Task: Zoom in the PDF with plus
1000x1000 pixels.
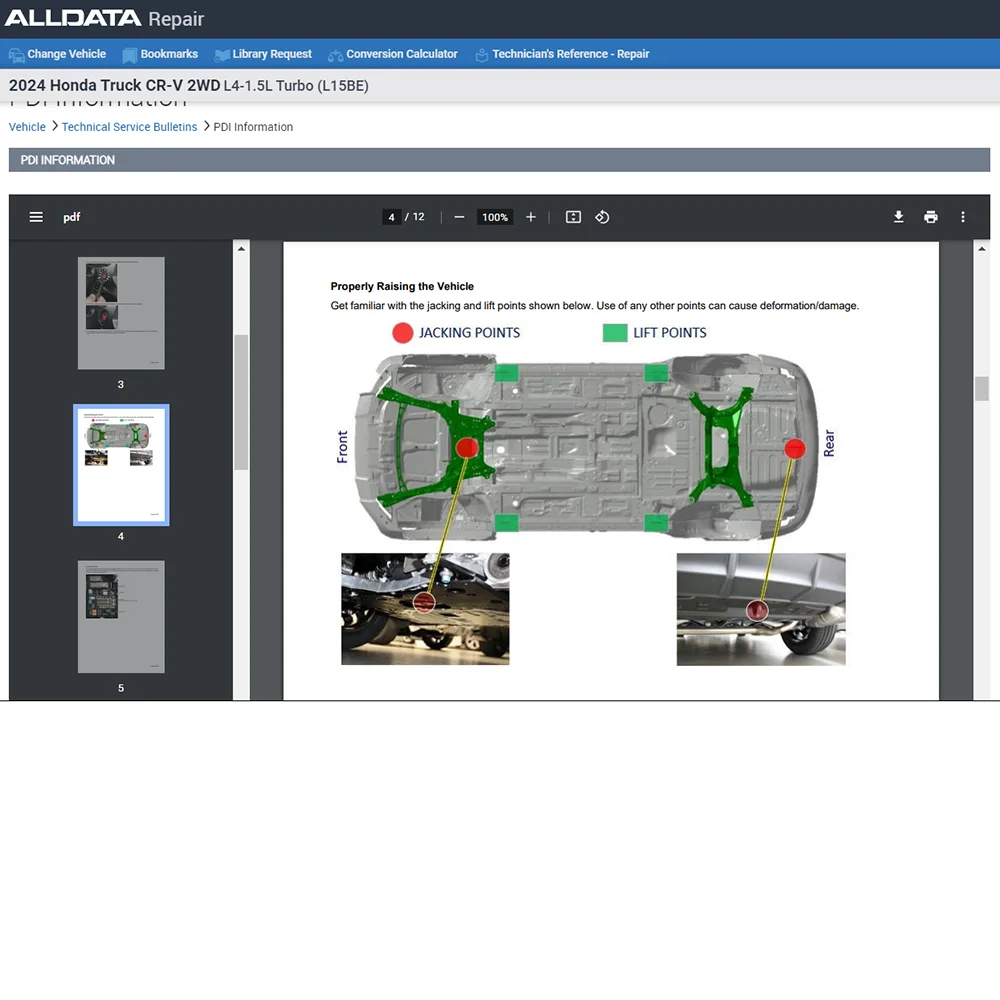Action: pos(531,217)
